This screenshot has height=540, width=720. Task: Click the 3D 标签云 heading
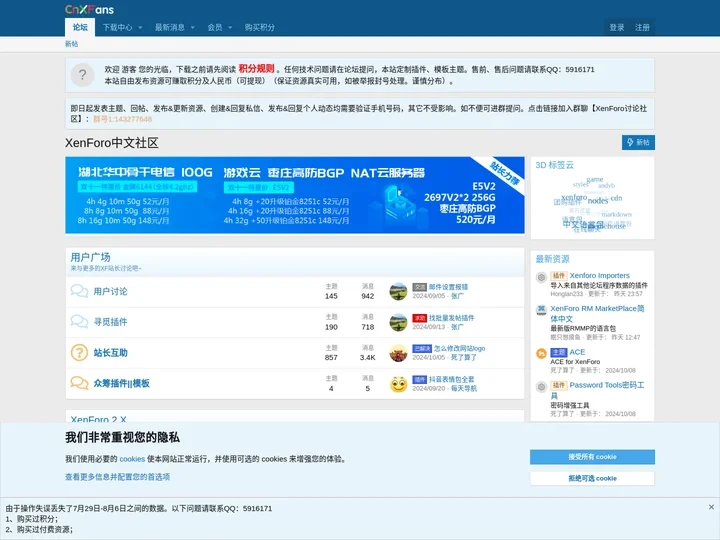click(x=554, y=165)
